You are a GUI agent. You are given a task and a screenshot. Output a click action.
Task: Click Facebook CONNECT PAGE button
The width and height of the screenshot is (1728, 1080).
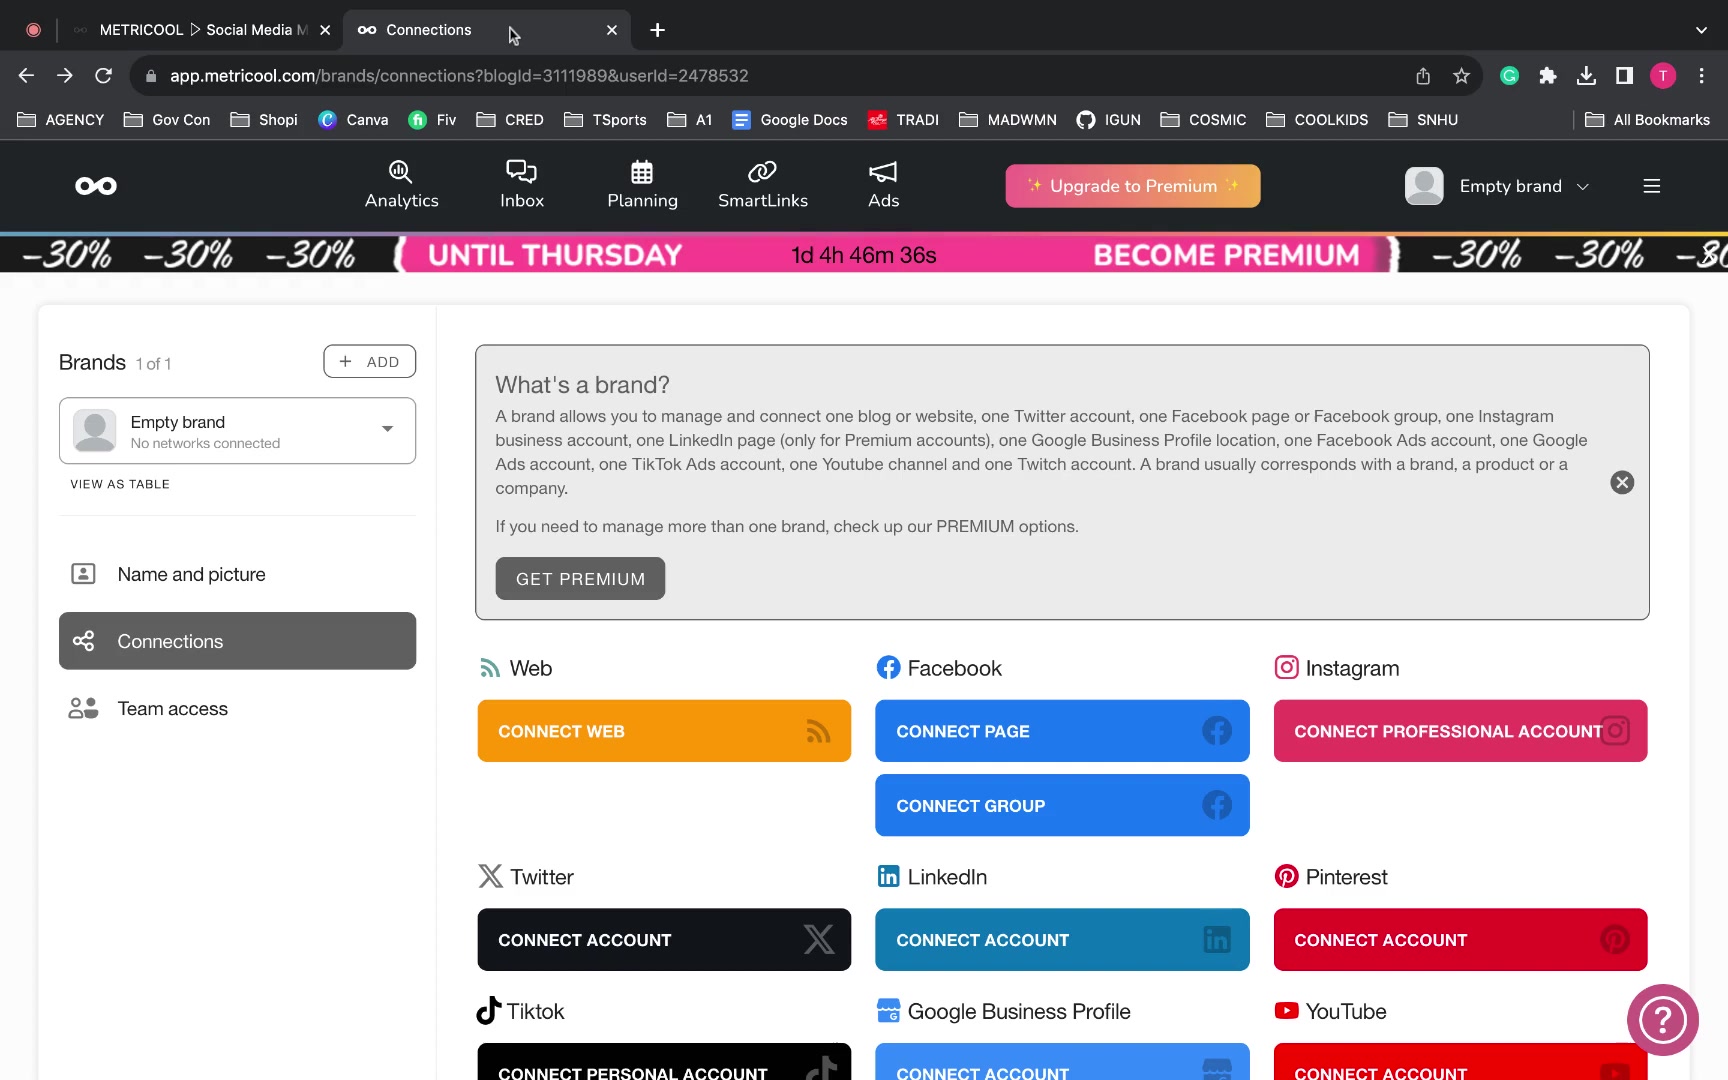(1062, 731)
